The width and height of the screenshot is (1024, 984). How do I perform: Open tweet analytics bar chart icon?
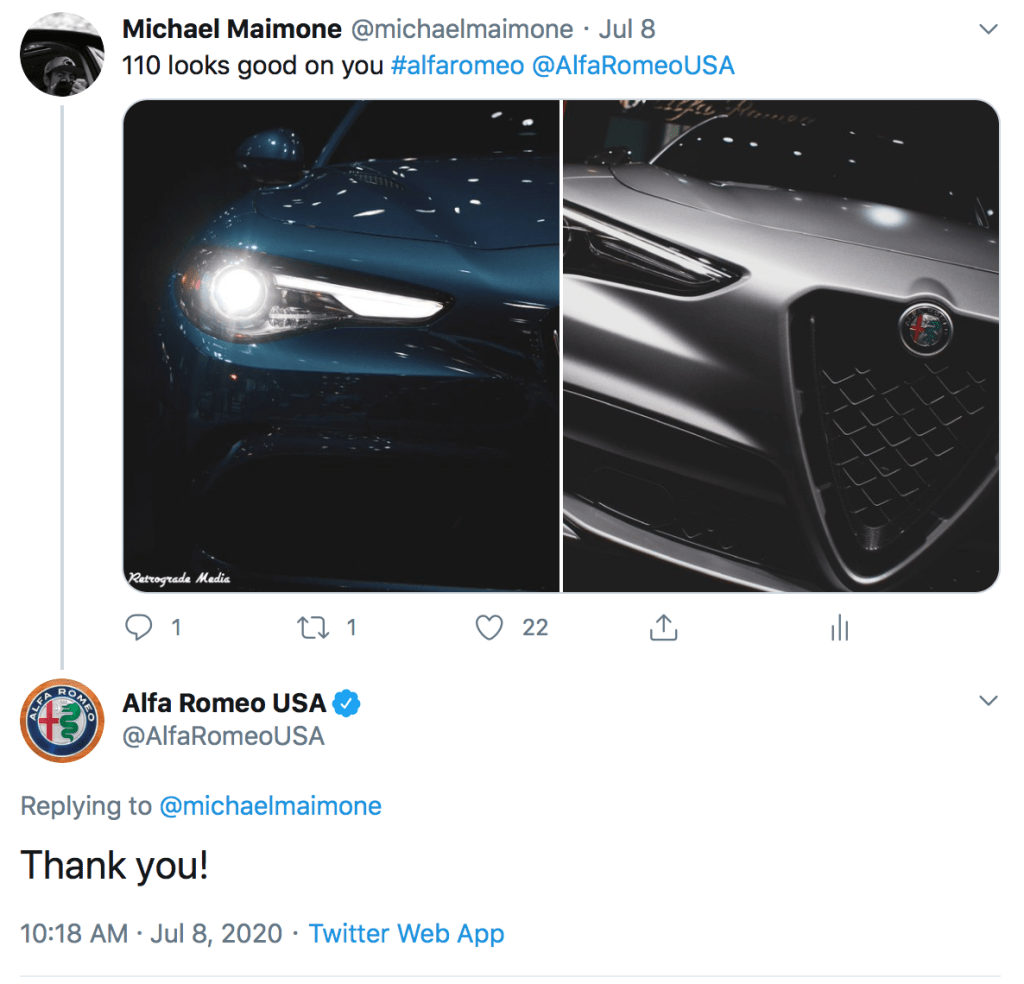point(840,627)
